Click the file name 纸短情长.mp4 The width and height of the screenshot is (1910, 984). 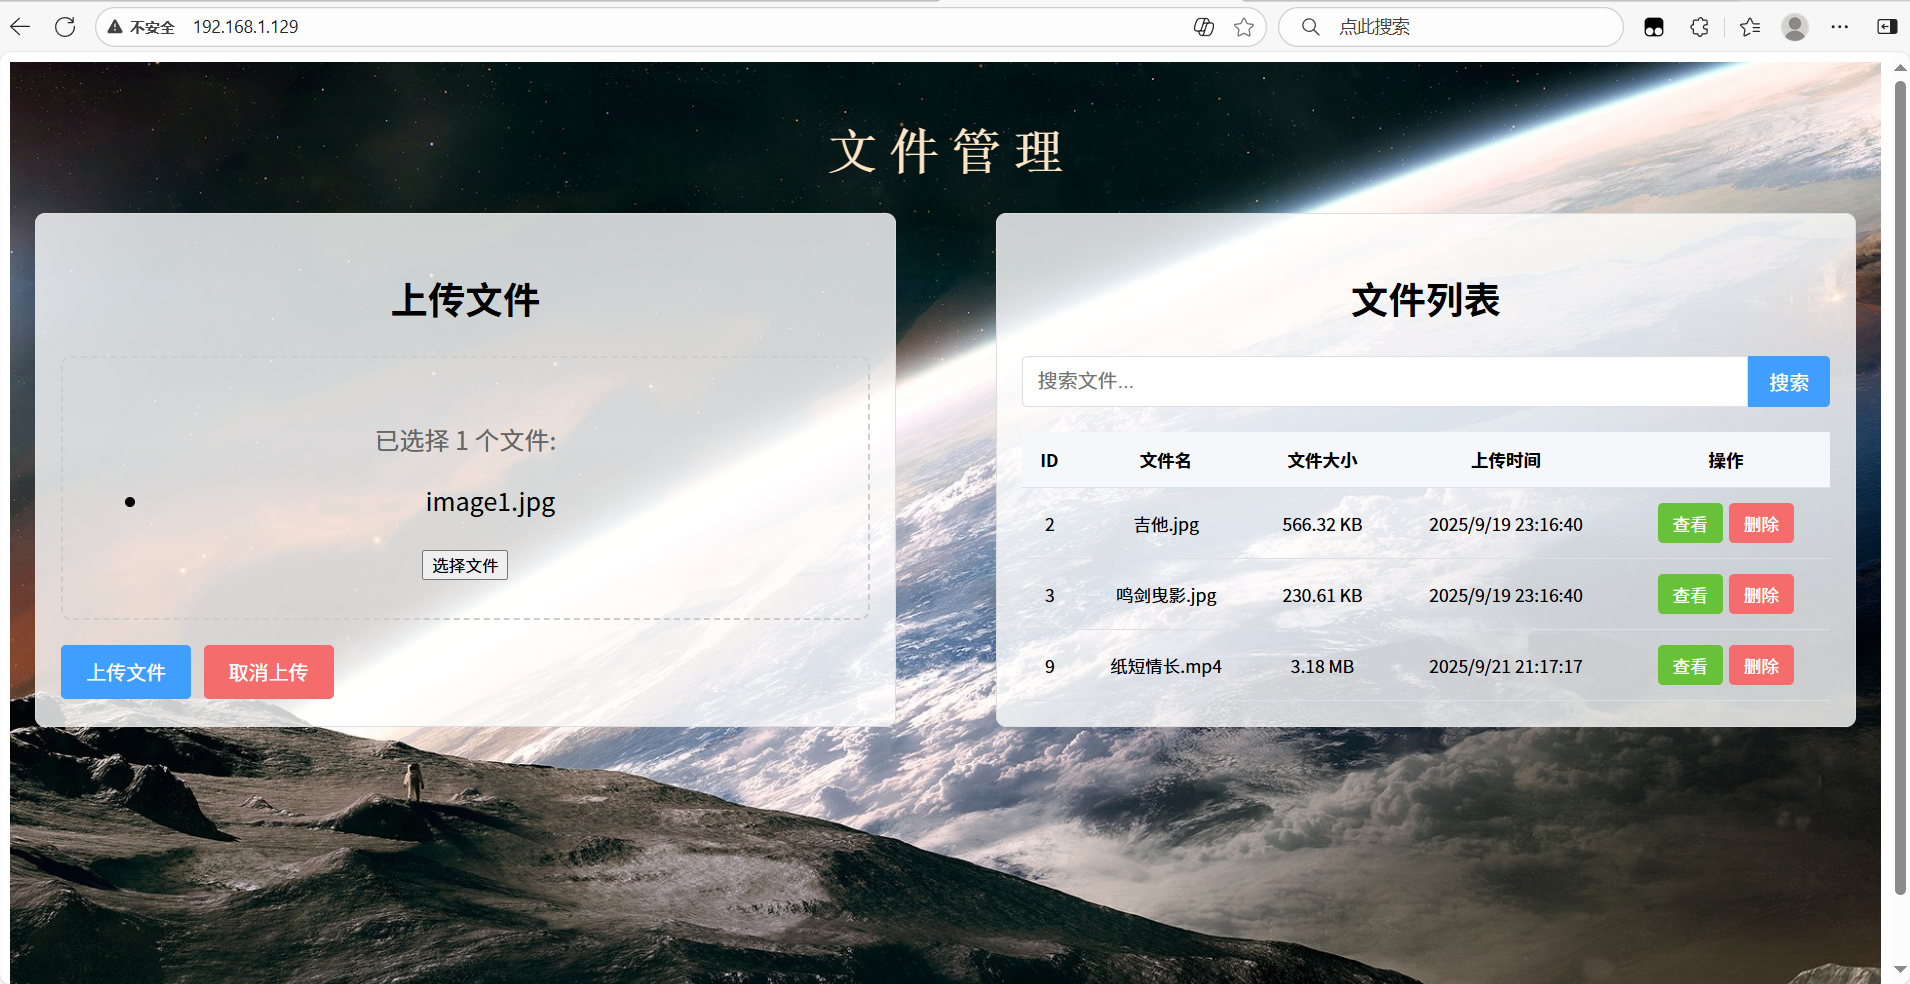coord(1166,666)
